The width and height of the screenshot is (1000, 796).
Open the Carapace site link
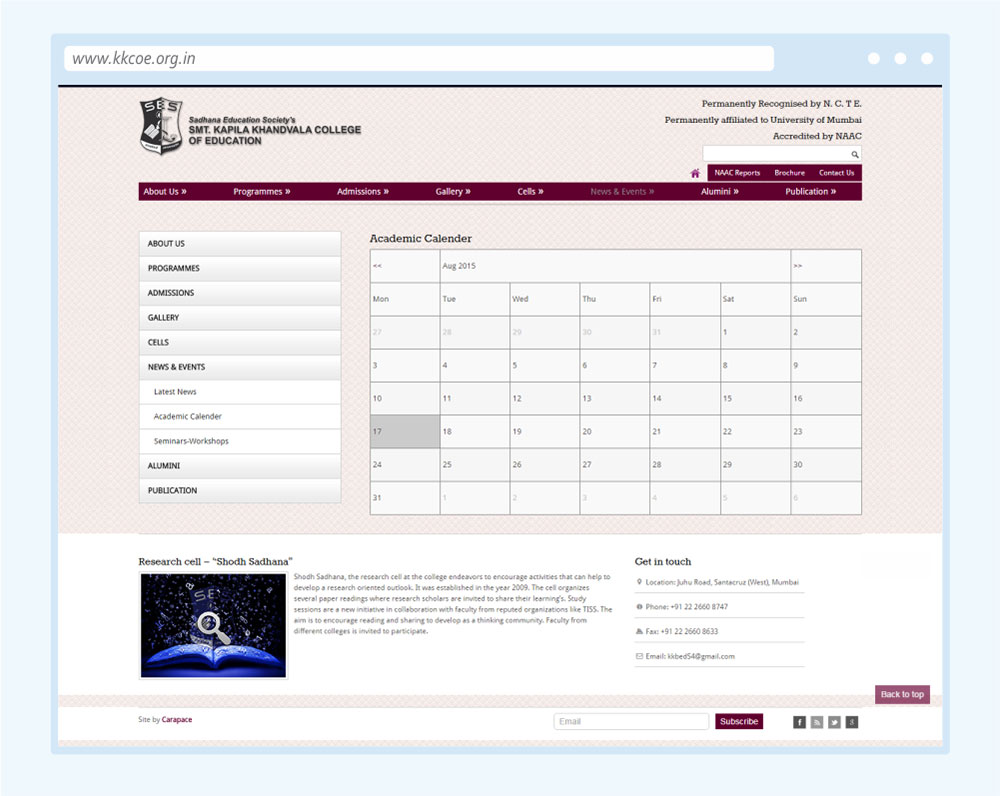[177, 719]
